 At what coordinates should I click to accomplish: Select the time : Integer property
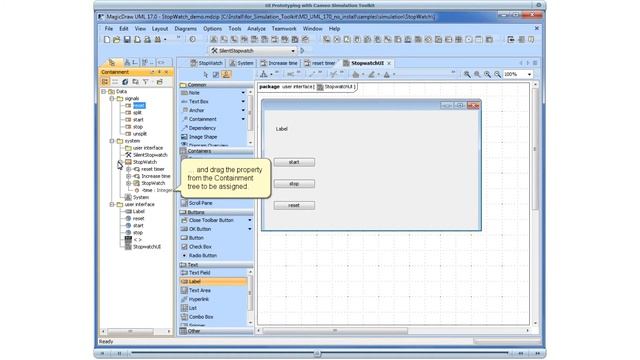pyautogui.click(x=154, y=190)
